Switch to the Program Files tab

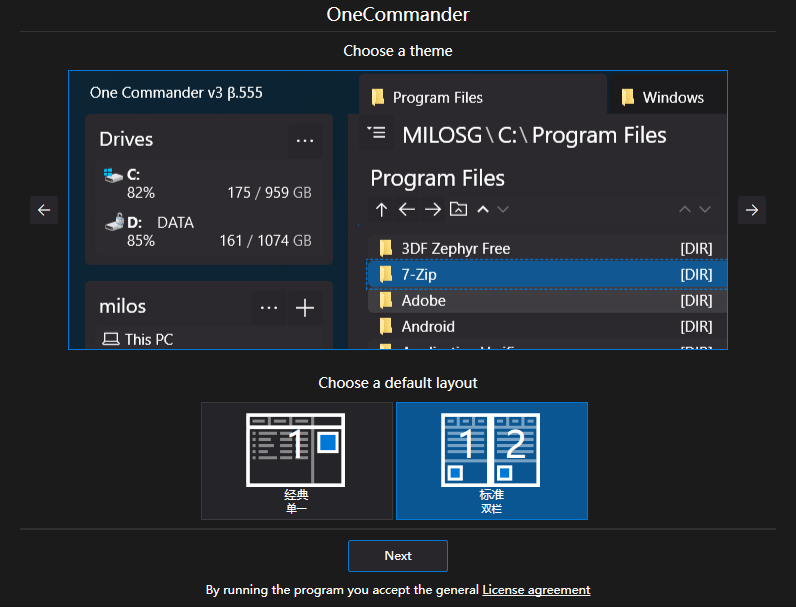(x=437, y=97)
